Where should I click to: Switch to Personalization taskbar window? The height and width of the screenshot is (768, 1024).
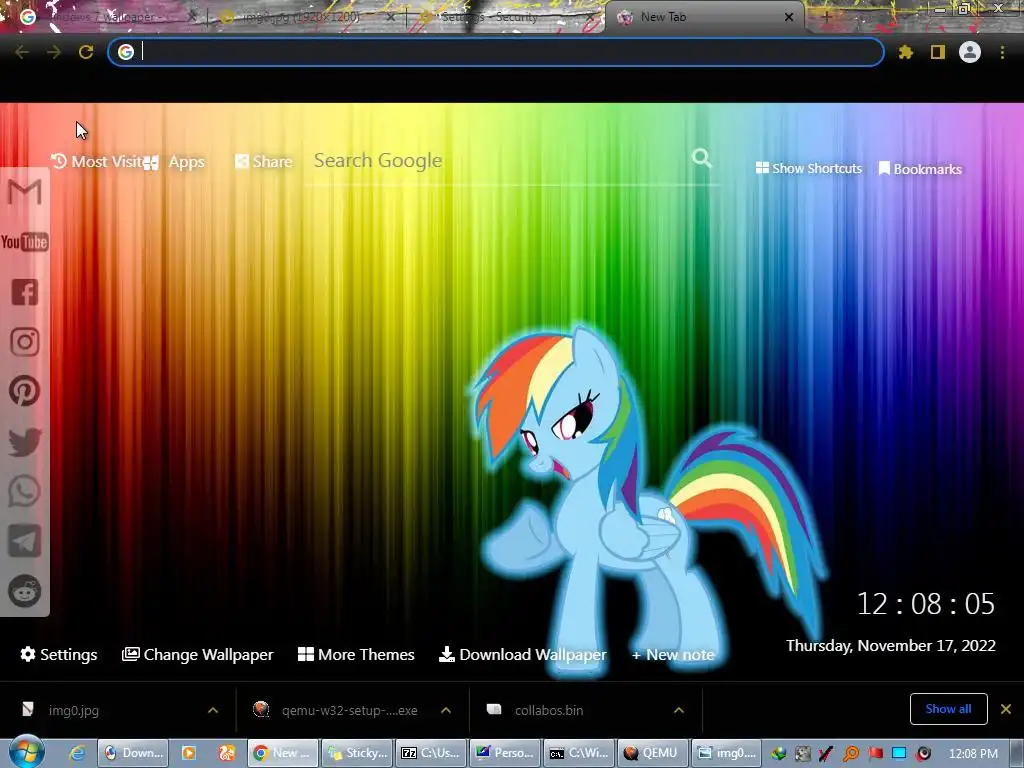pyautogui.click(x=505, y=753)
